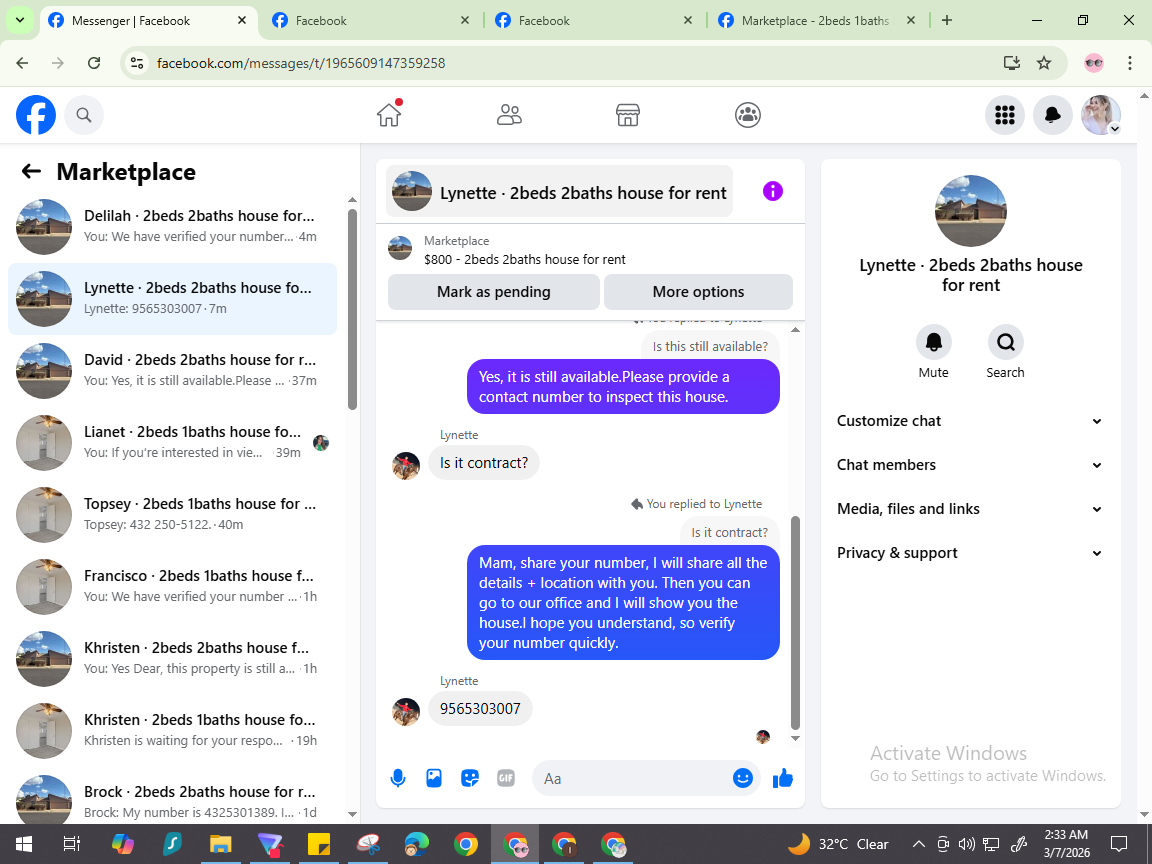
Task: Open the Delilah conversation
Action: click(x=173, y=226)
